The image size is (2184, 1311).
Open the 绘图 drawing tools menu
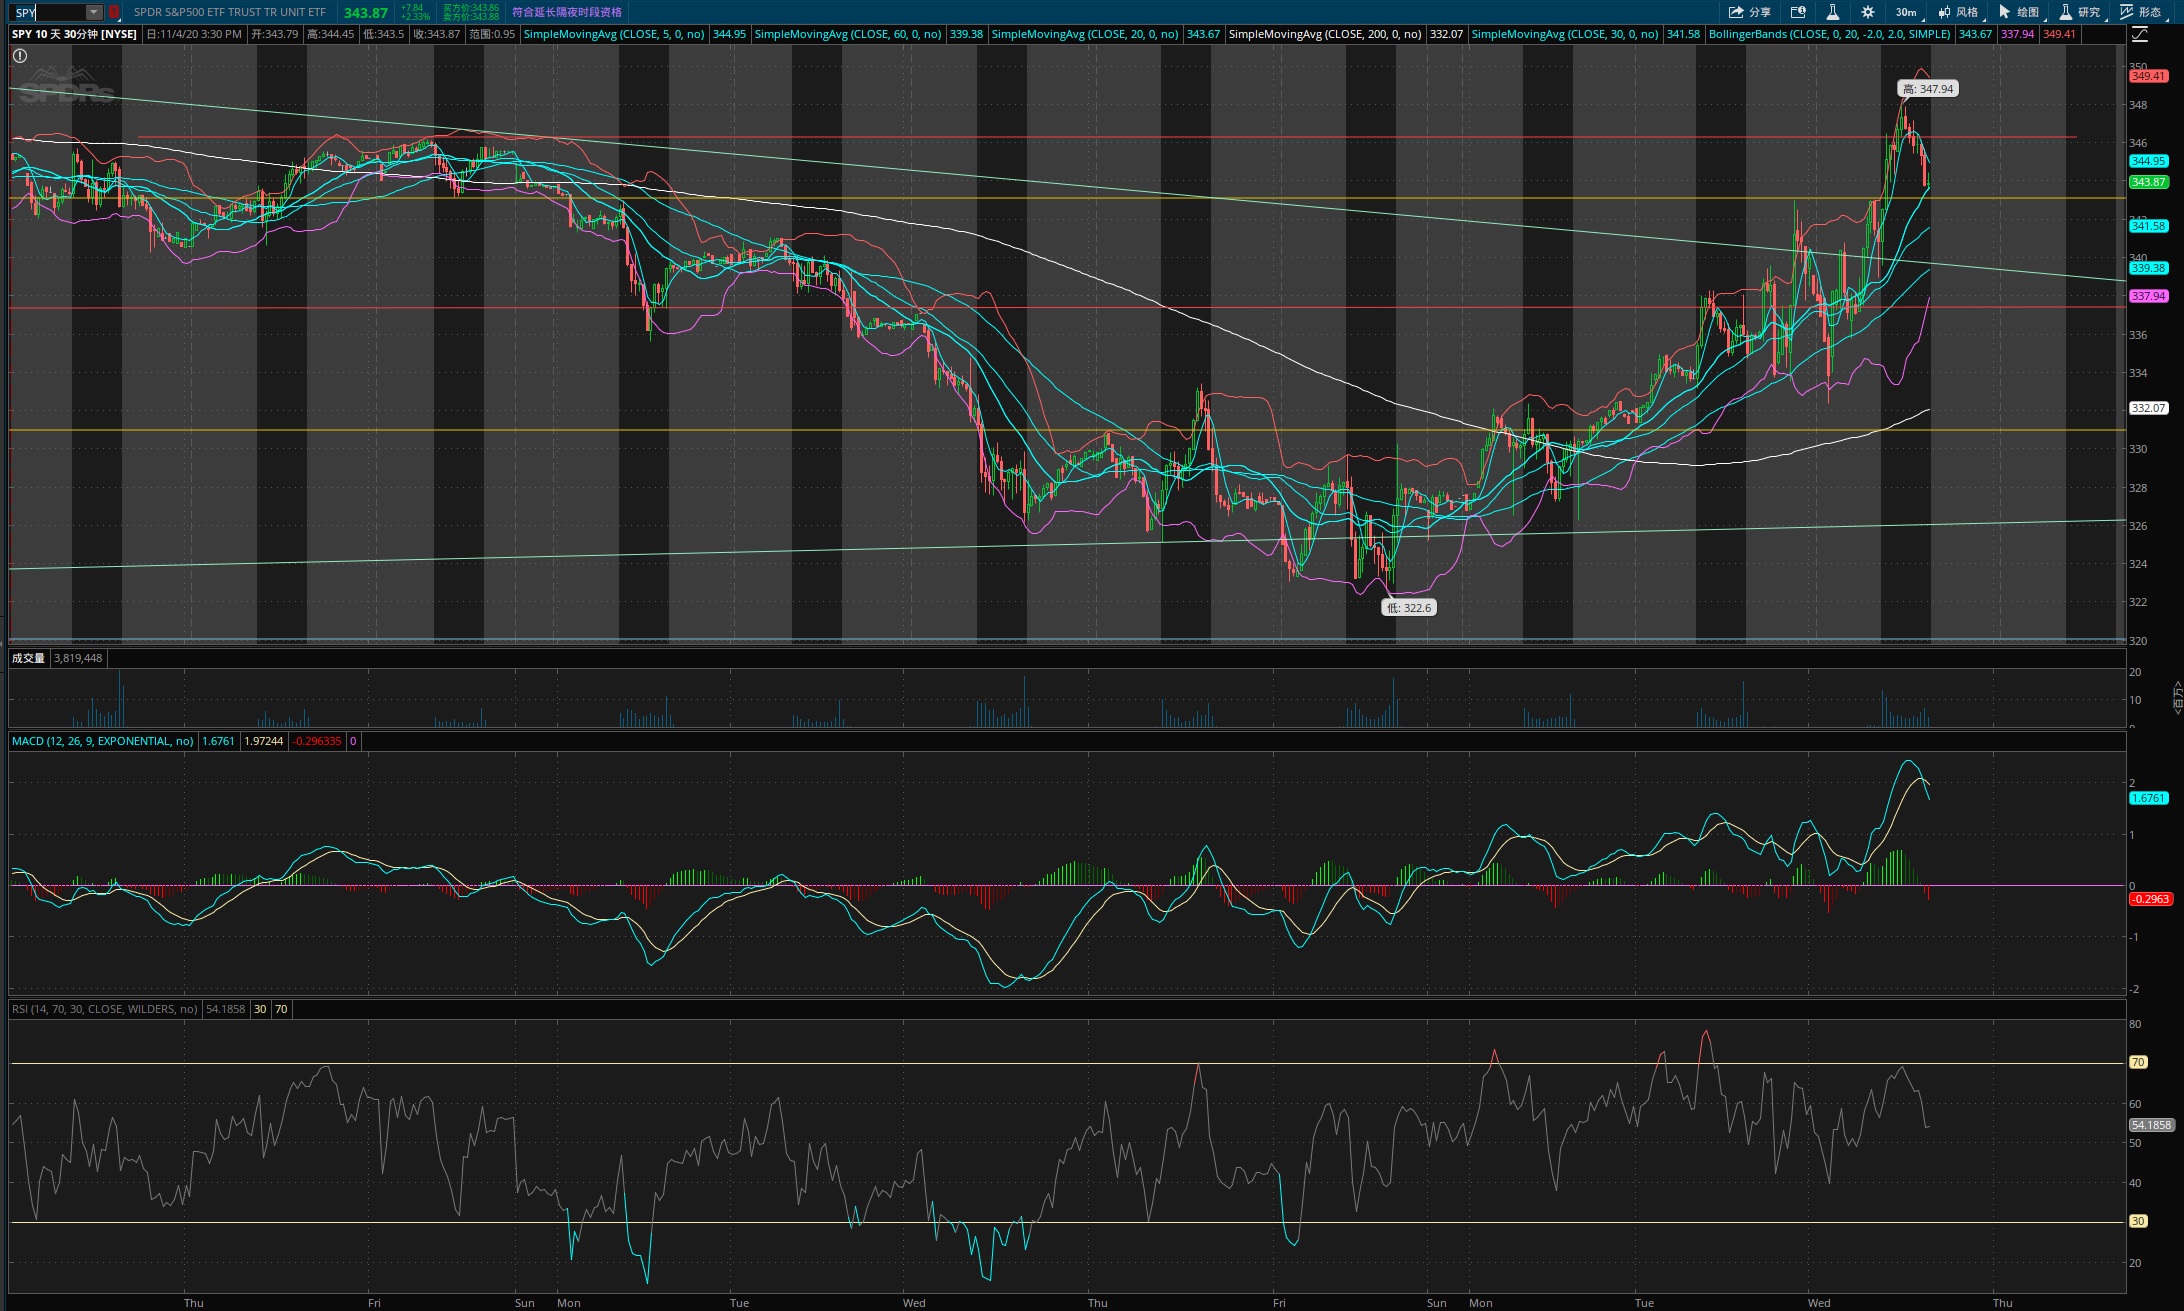click(x=2019, y=12)
